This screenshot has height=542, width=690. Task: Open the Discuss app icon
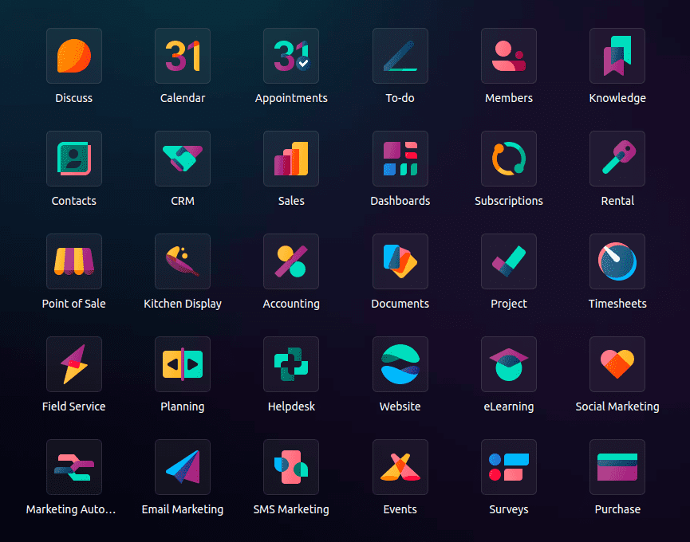click(x=74, y=56)
